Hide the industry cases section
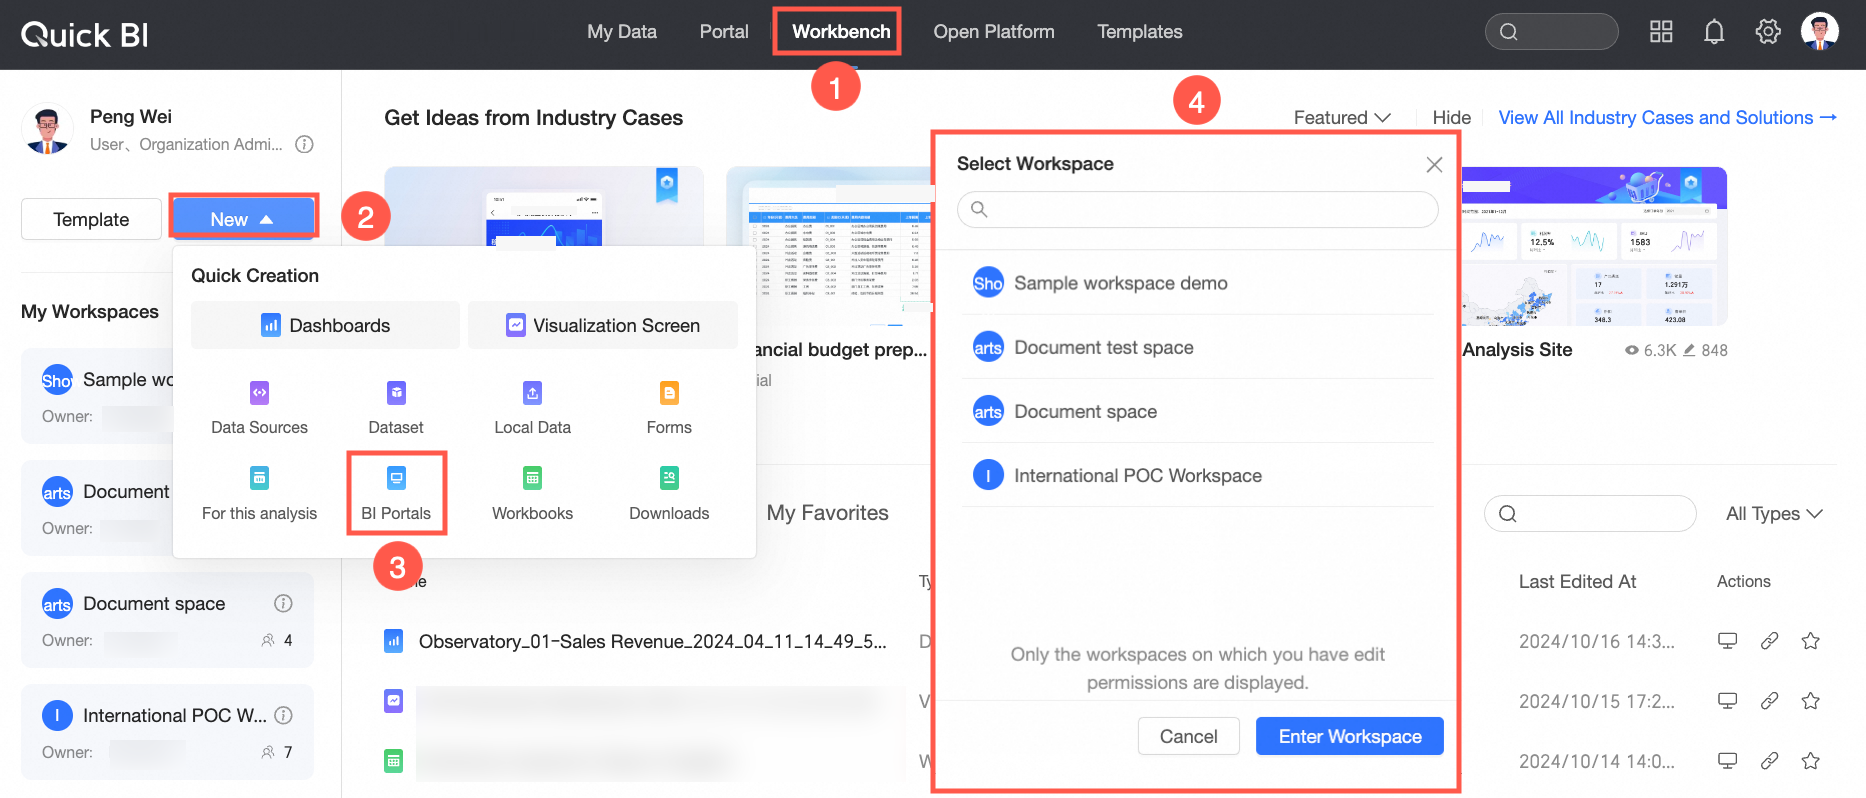The image size is (1866, 798). [1451, 118]
